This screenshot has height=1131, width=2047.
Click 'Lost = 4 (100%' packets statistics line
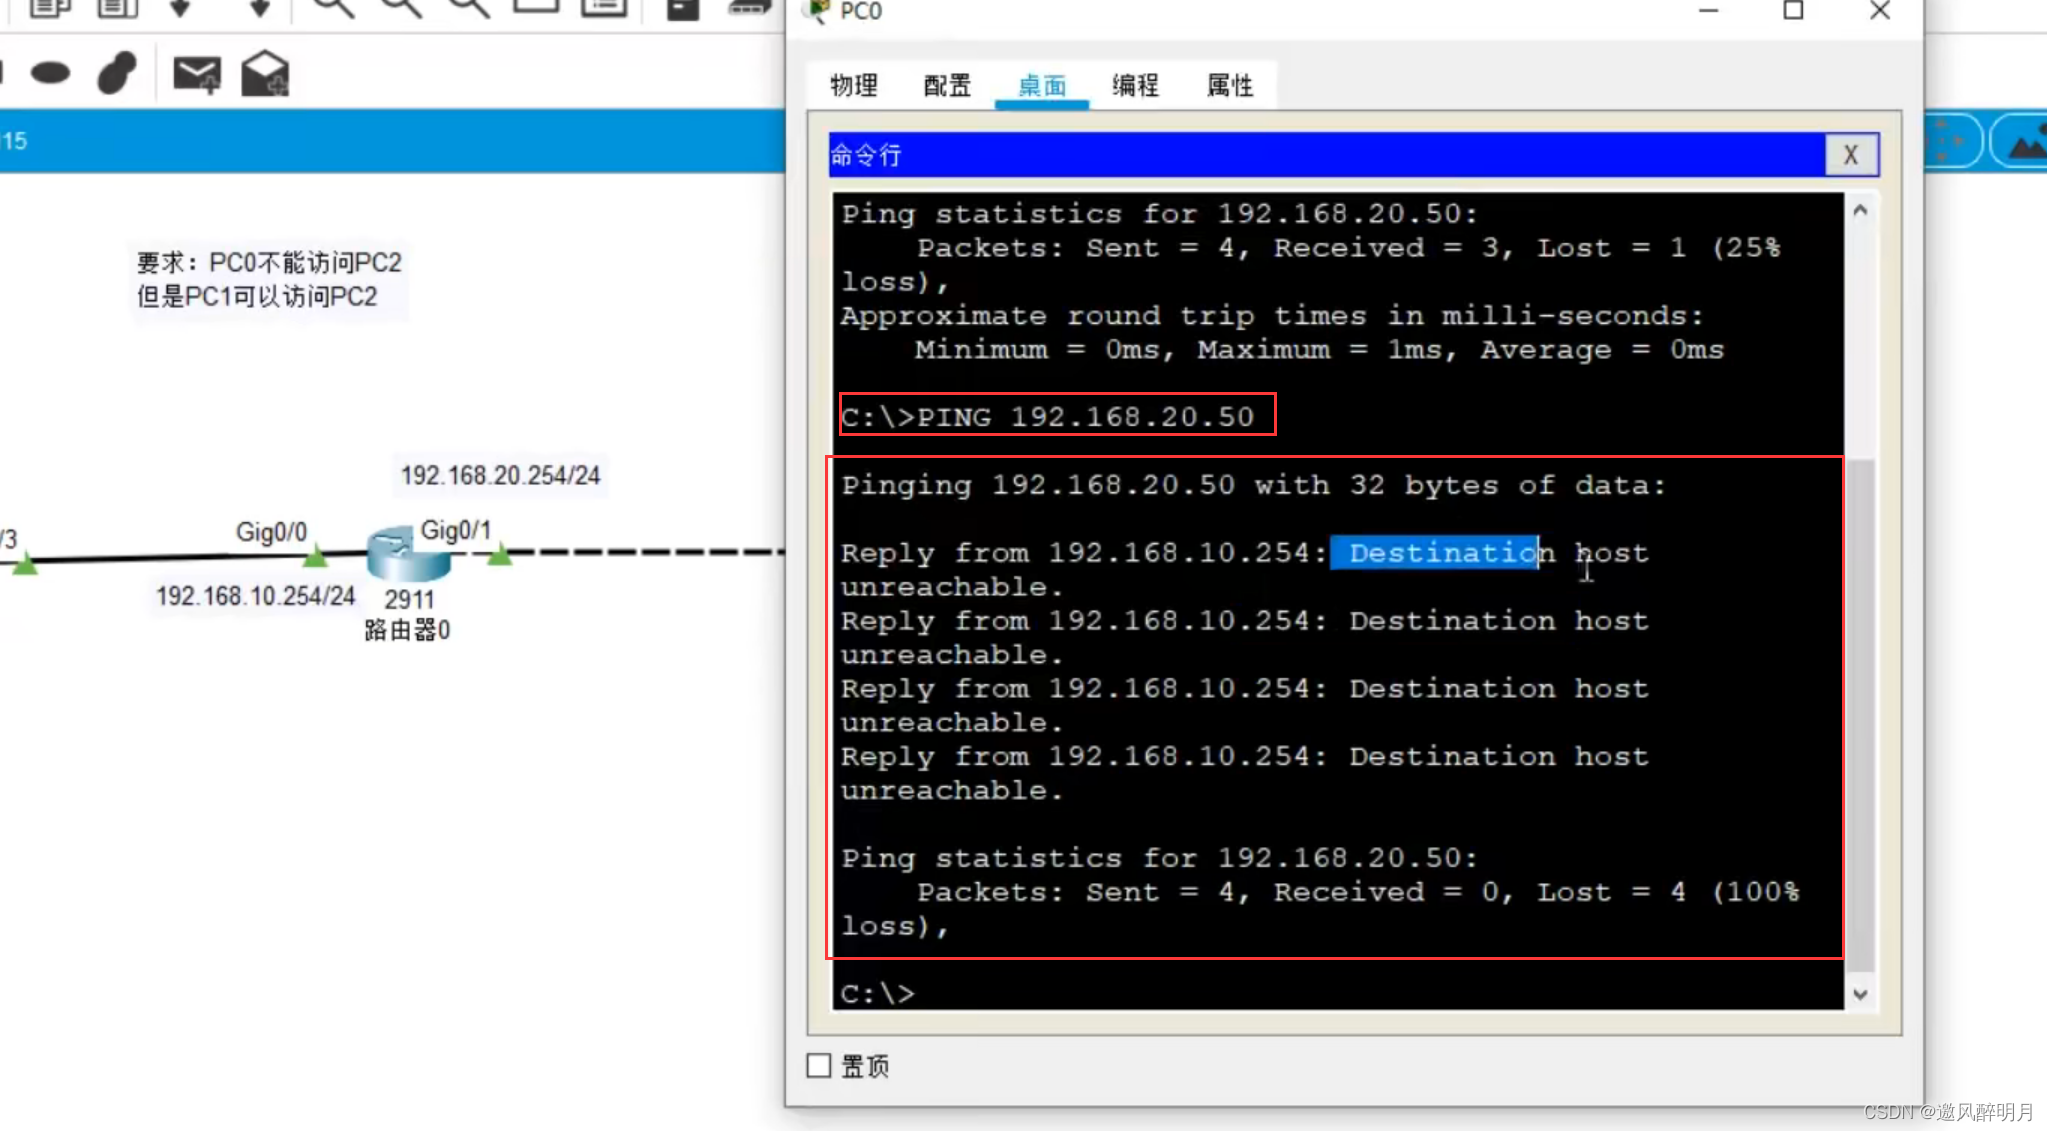click(1358, 892)
